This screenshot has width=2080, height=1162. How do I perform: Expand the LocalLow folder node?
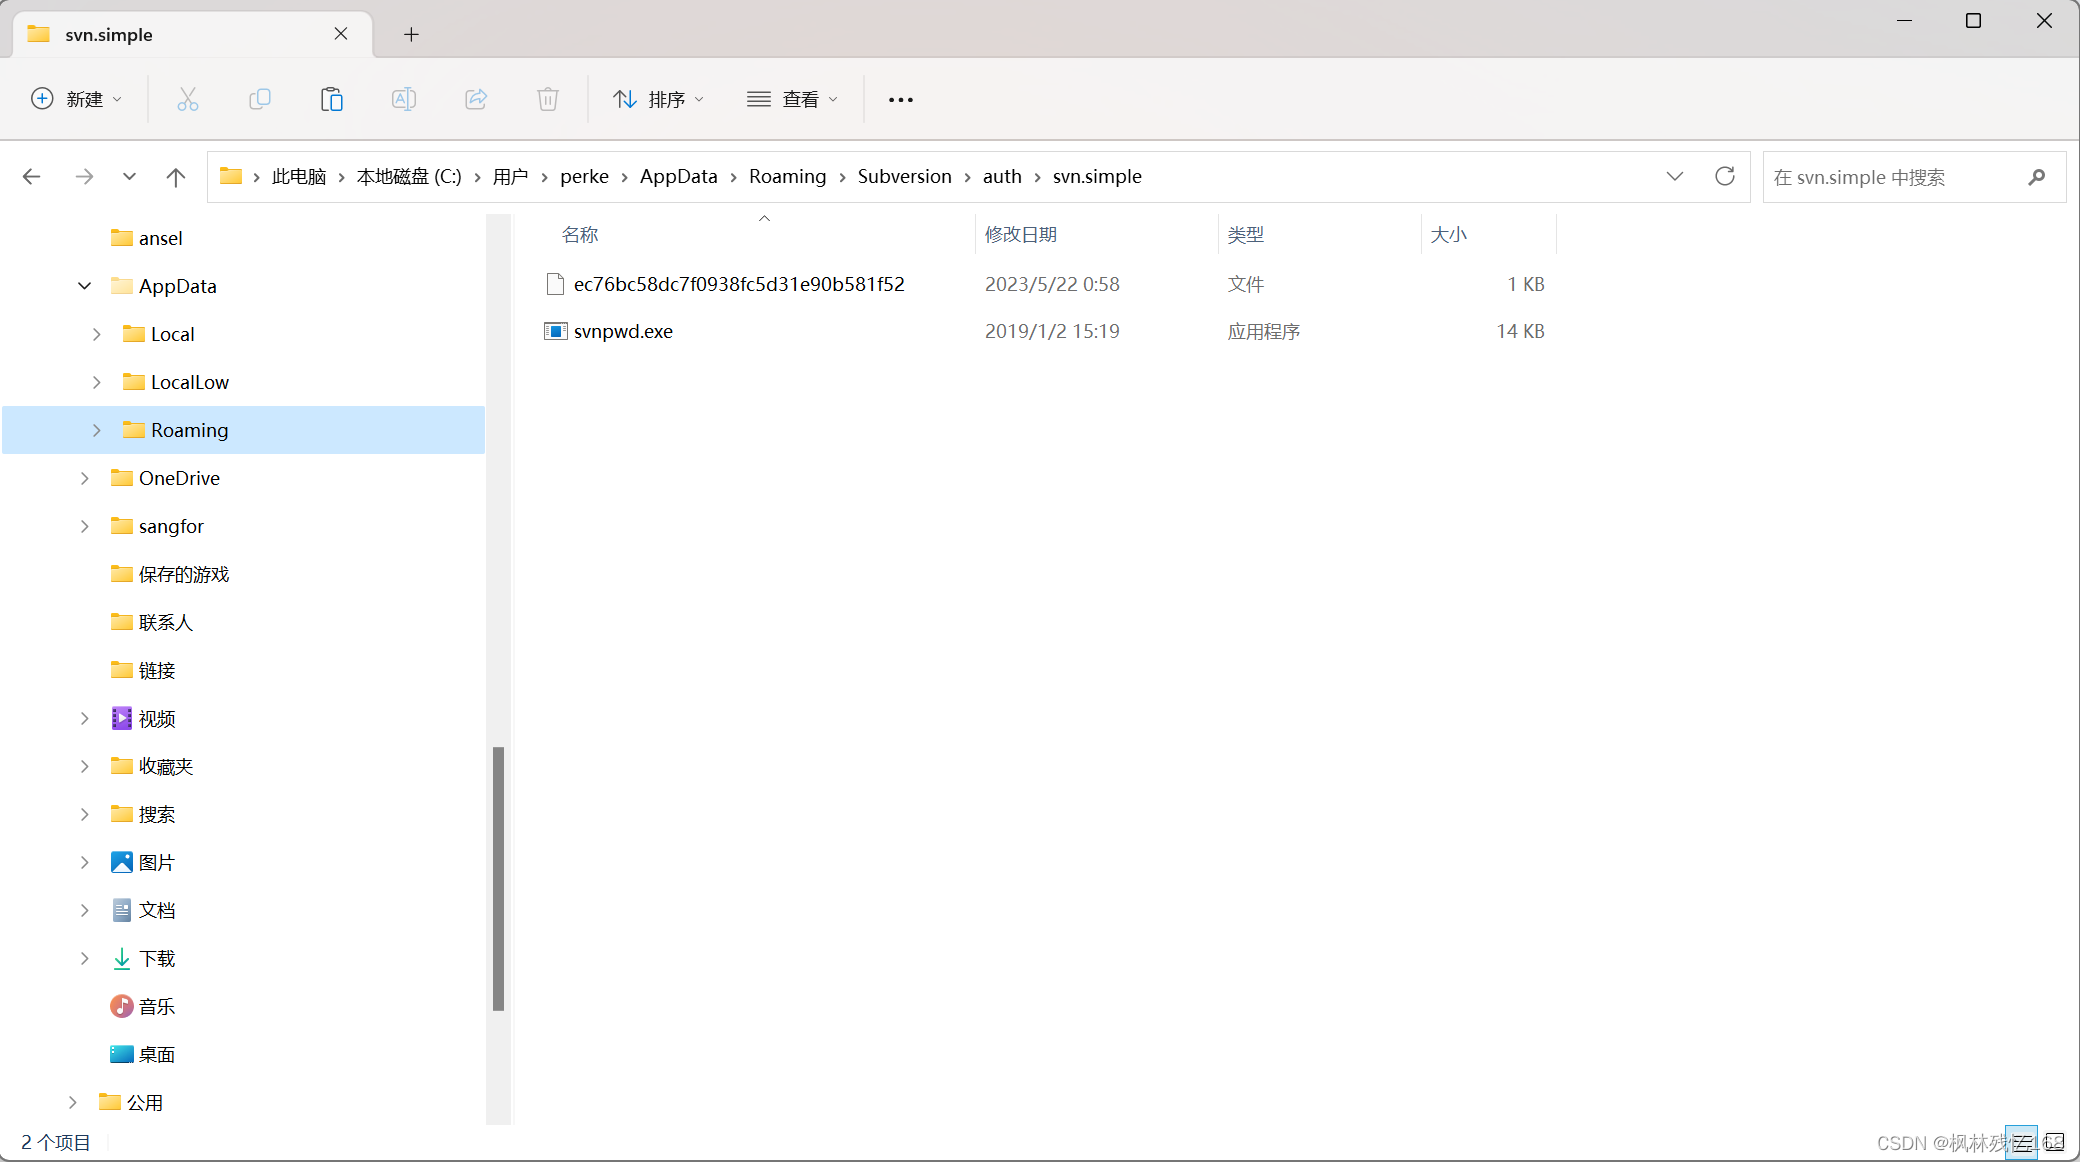tap(96, 382)
